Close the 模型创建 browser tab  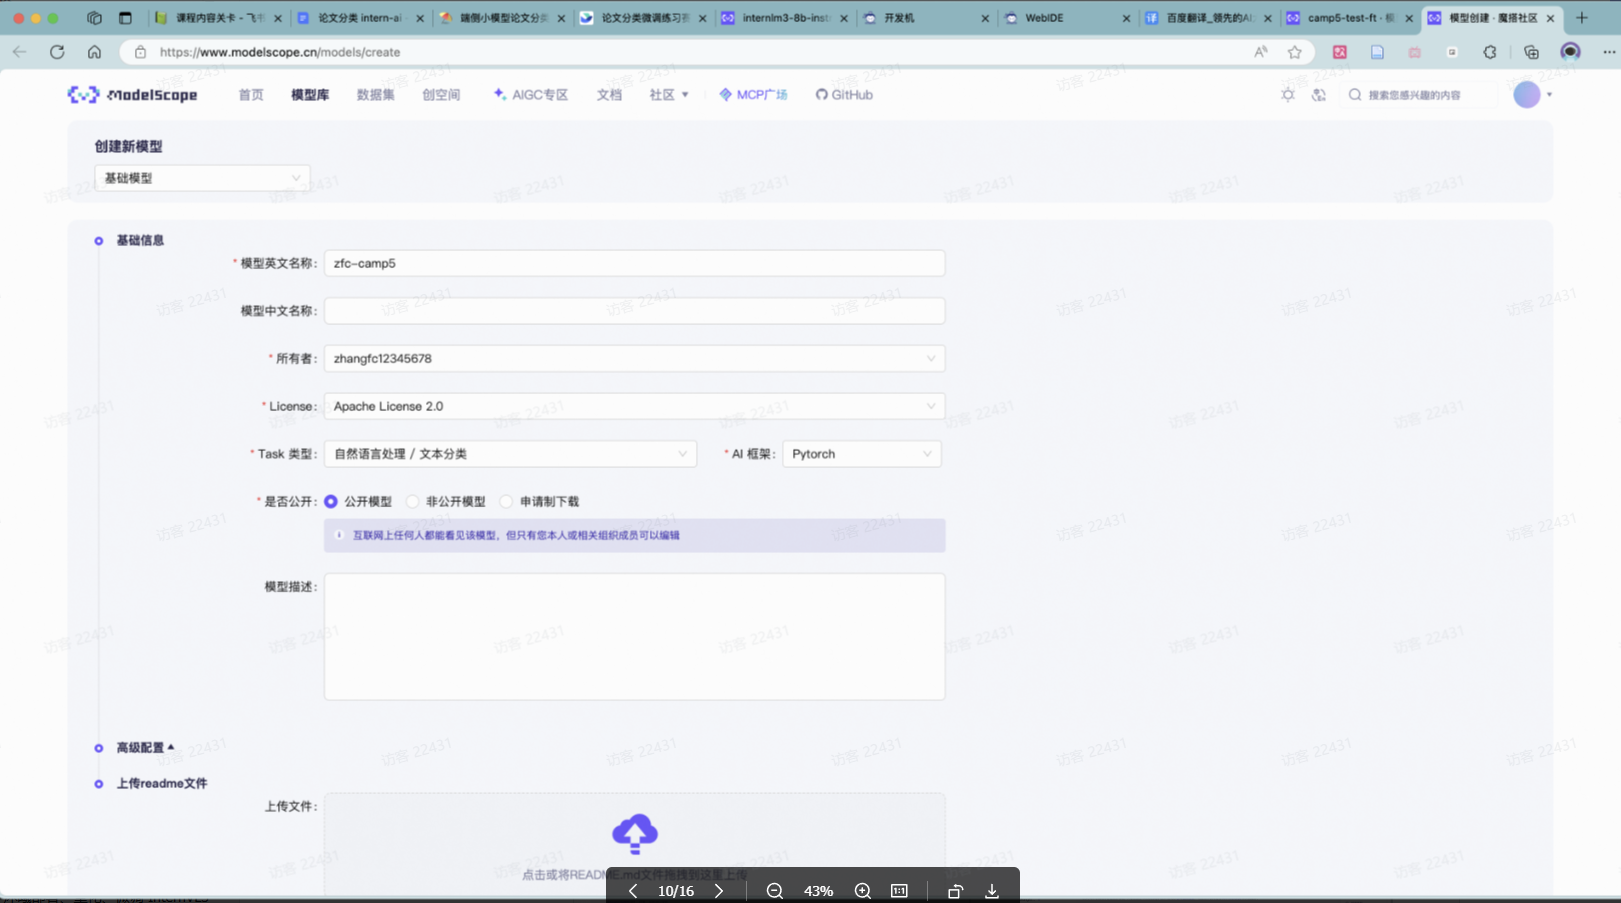(1551, 18)
